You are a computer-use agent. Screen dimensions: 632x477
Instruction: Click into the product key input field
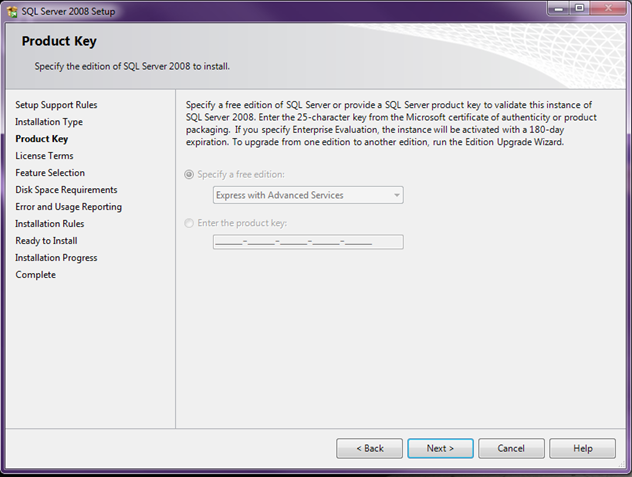pyautogui.click(x=308, y=242)
